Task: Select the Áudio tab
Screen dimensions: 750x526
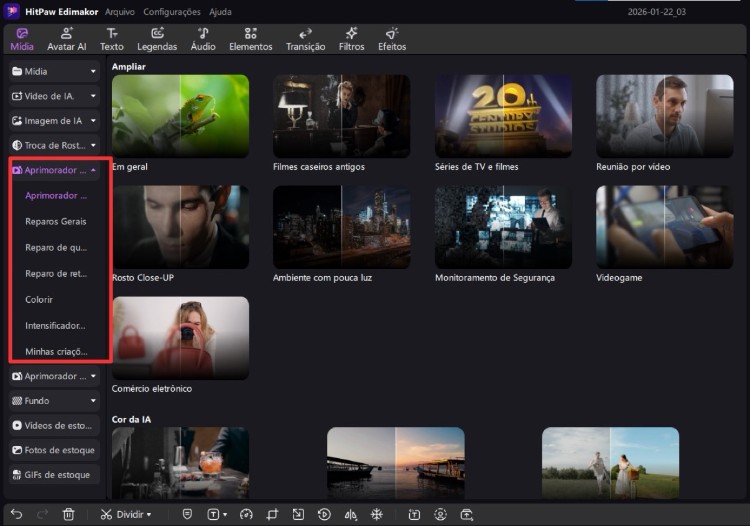Action: point(203,39)
